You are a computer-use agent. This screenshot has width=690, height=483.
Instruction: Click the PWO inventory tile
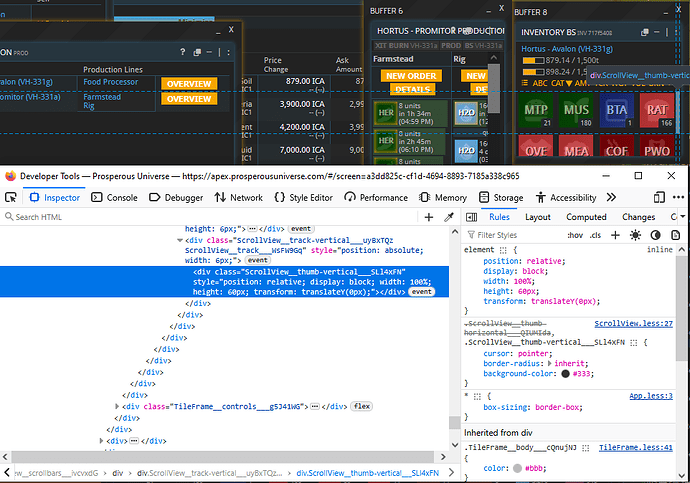click(657, 146)
